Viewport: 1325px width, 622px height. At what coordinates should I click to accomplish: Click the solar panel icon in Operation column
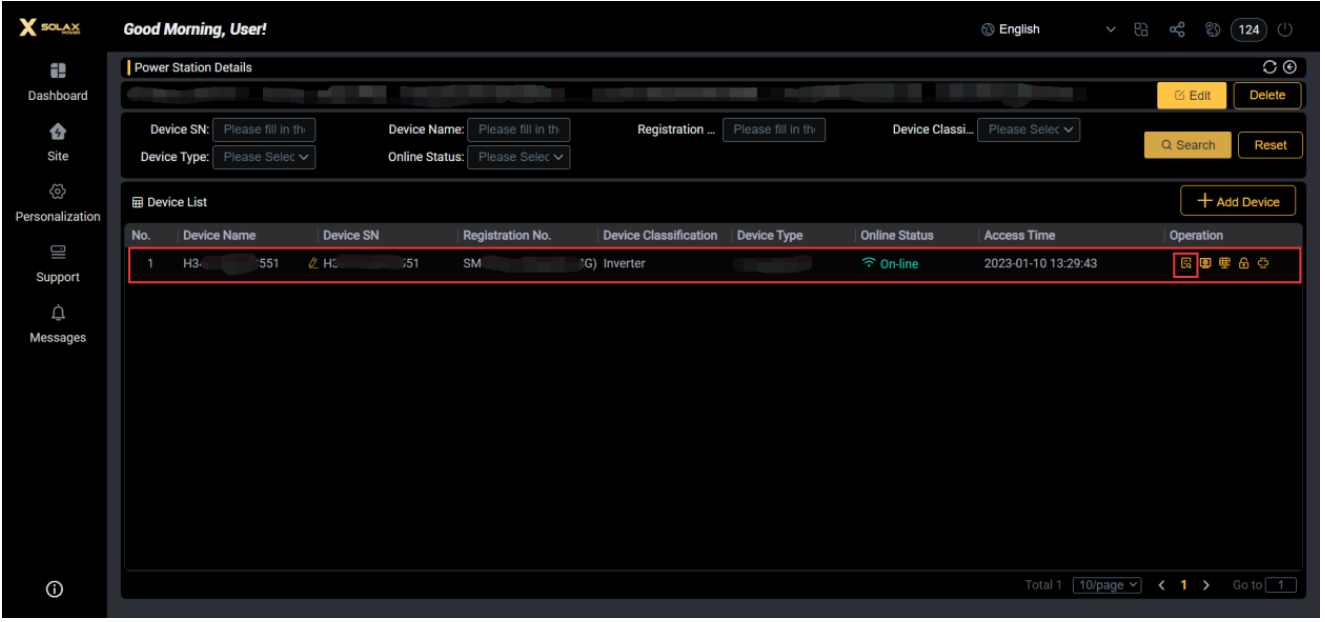coord(1225,264)
